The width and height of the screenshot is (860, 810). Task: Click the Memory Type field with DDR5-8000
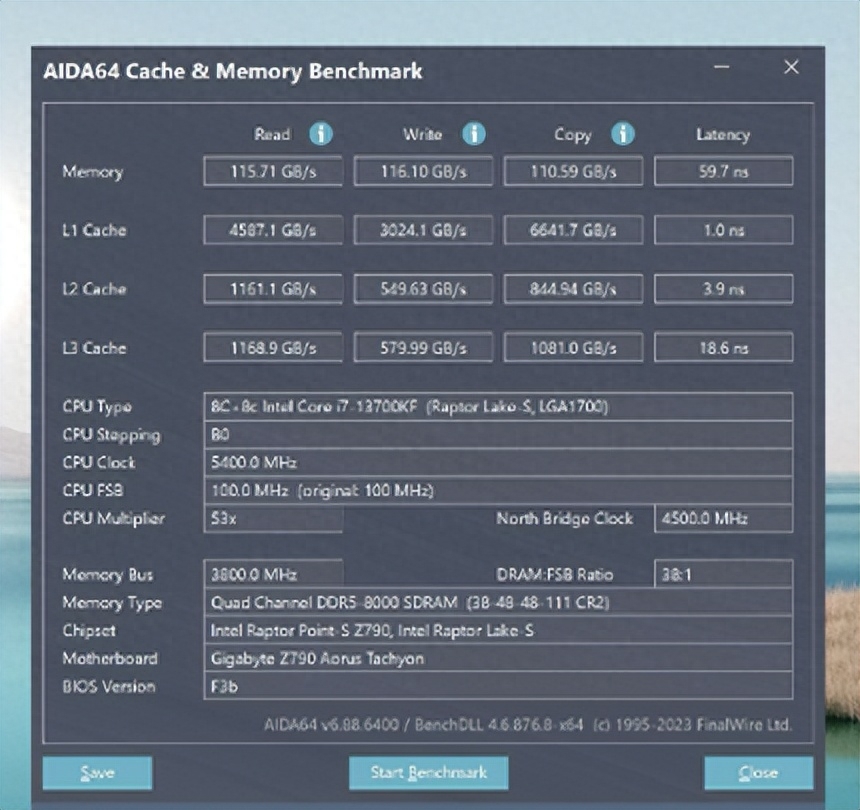pos(498,603)
